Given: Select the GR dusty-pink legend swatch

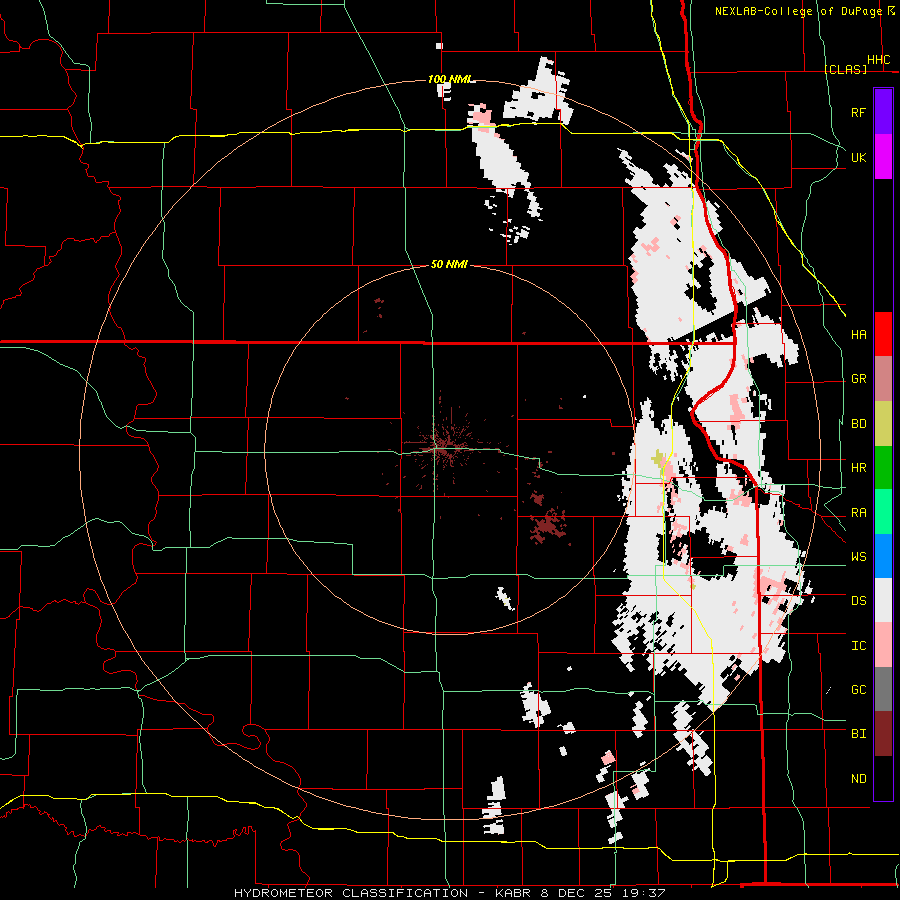Looking at the screenshot, I should [883, 379].
